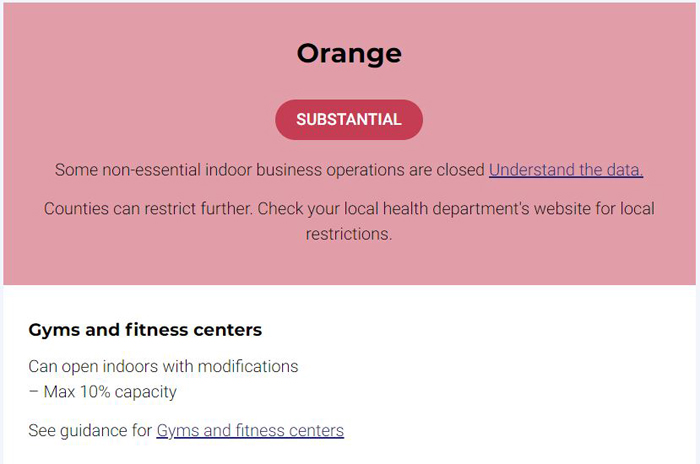Click the SUBSTANTIAL tier badge
This screenshot has height=464, width=700.
point(349,120)
